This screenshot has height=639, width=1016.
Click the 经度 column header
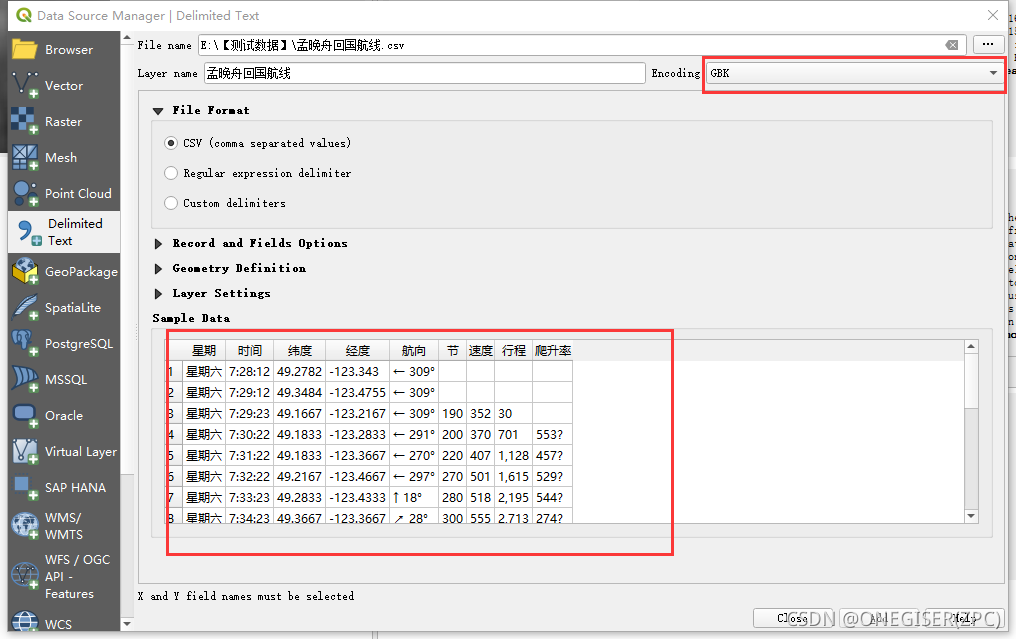tap(358, 351)
